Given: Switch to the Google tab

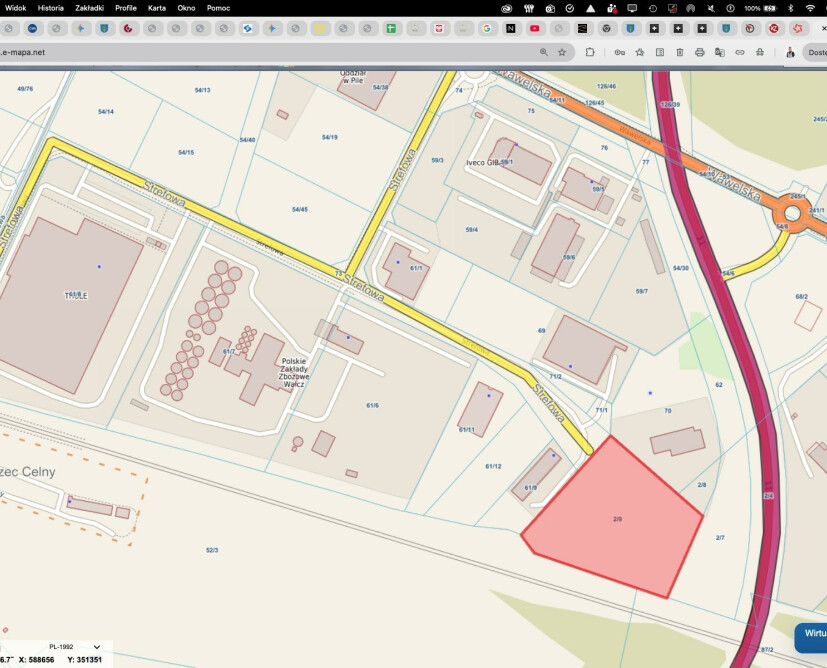Looking at the screenshot, I should pyautogui.click(x=486, y=29).
